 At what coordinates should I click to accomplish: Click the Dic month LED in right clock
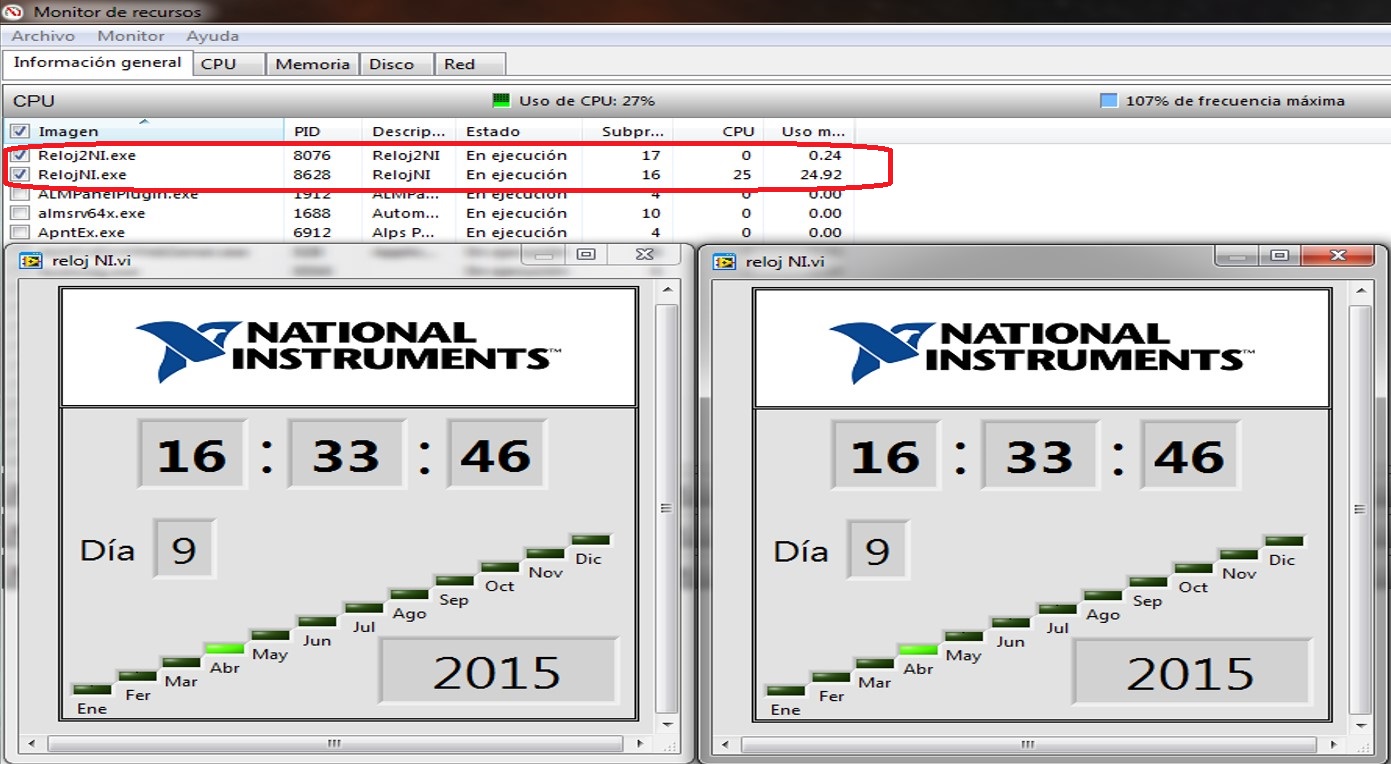[1284, 540]
